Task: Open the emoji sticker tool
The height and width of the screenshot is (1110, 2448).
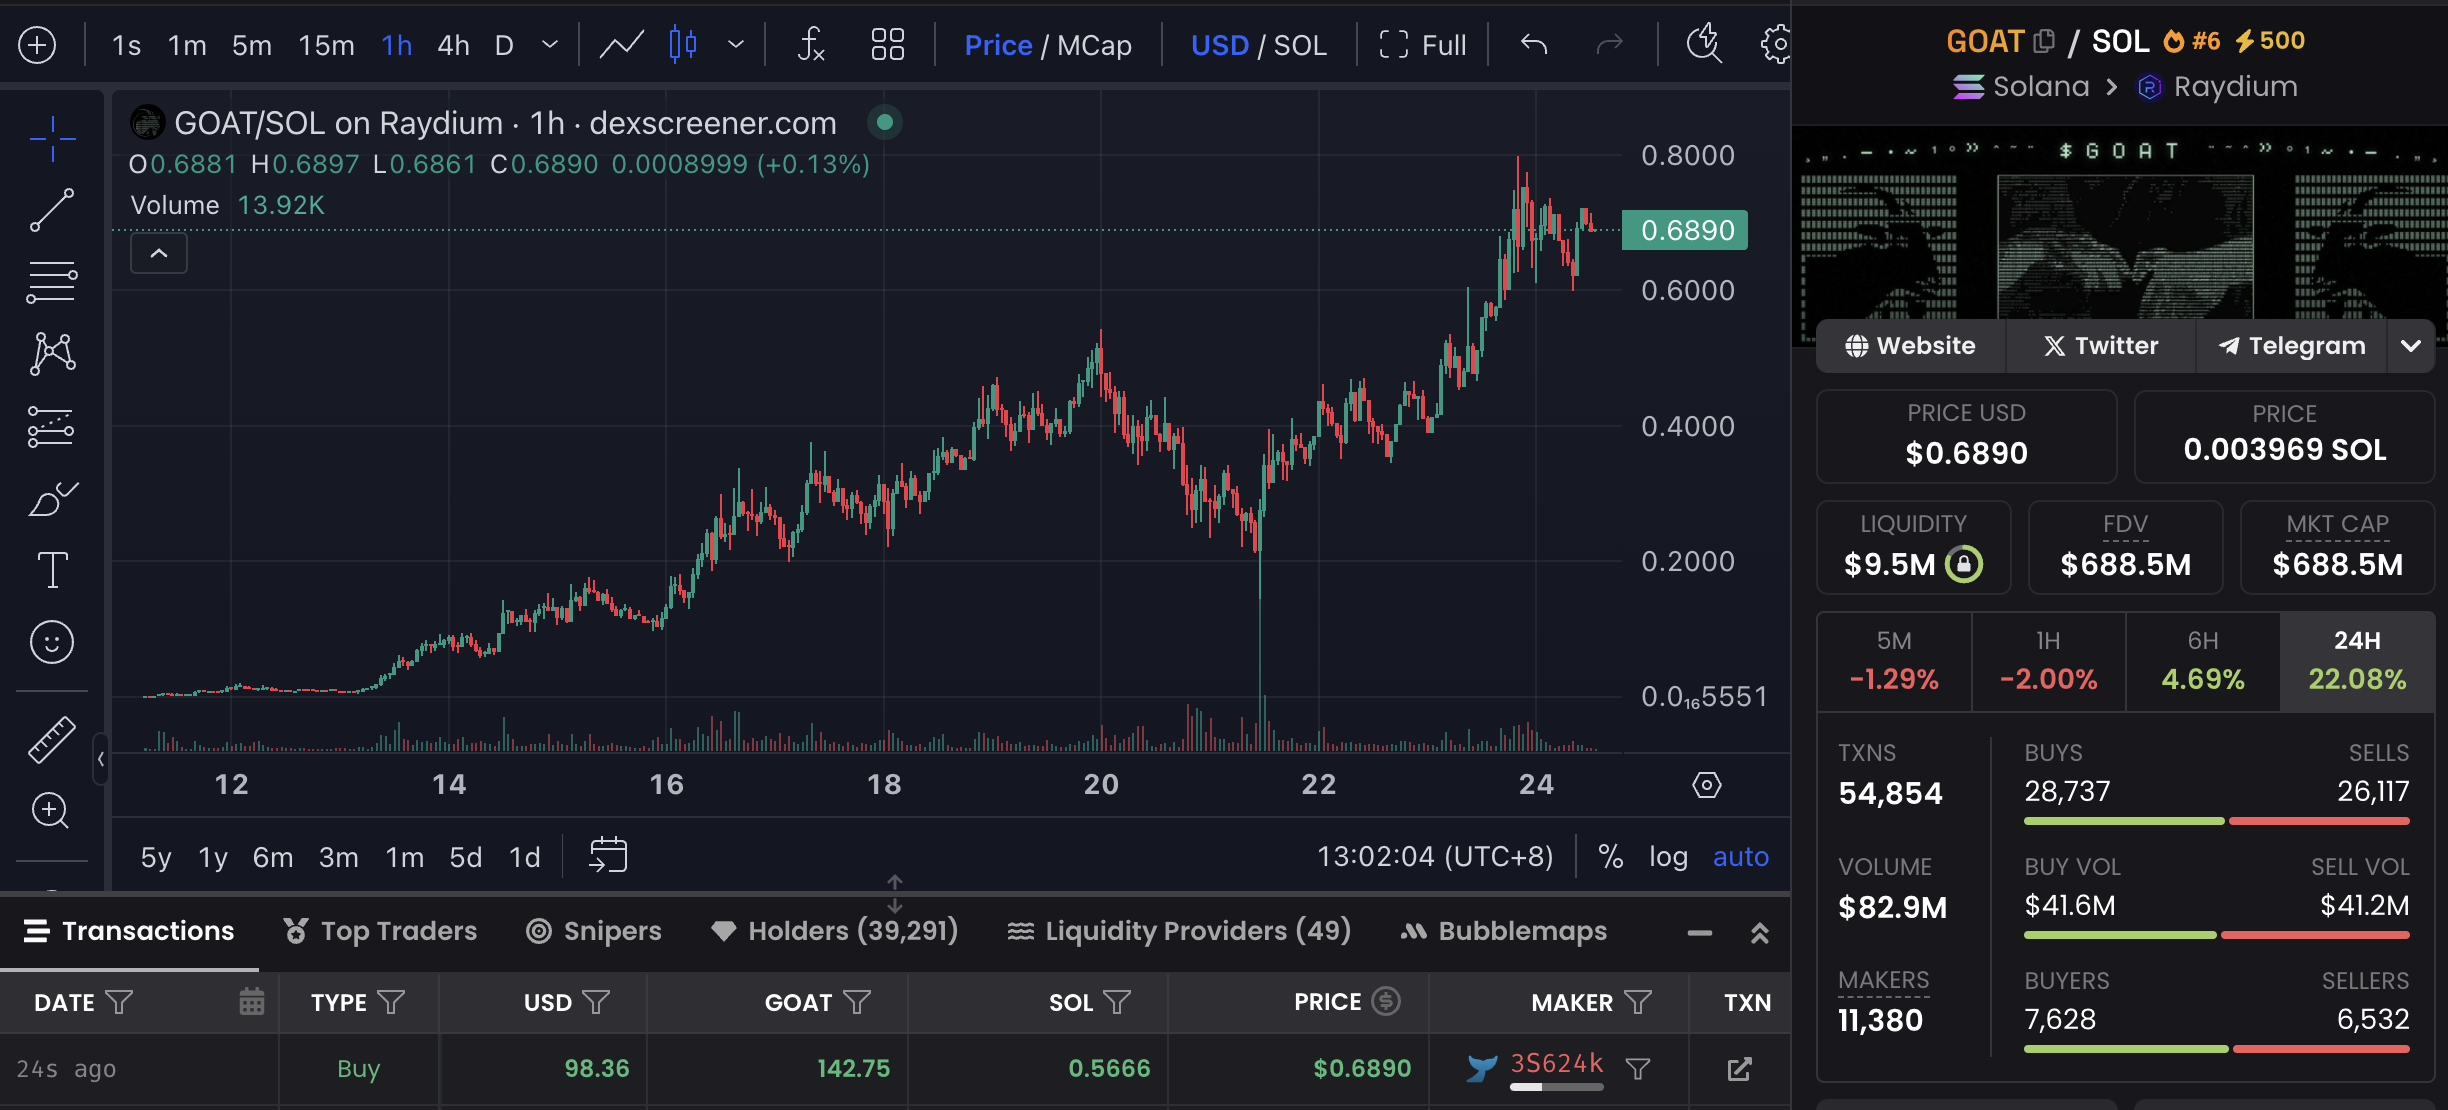Action: click(x=52, y=642)
